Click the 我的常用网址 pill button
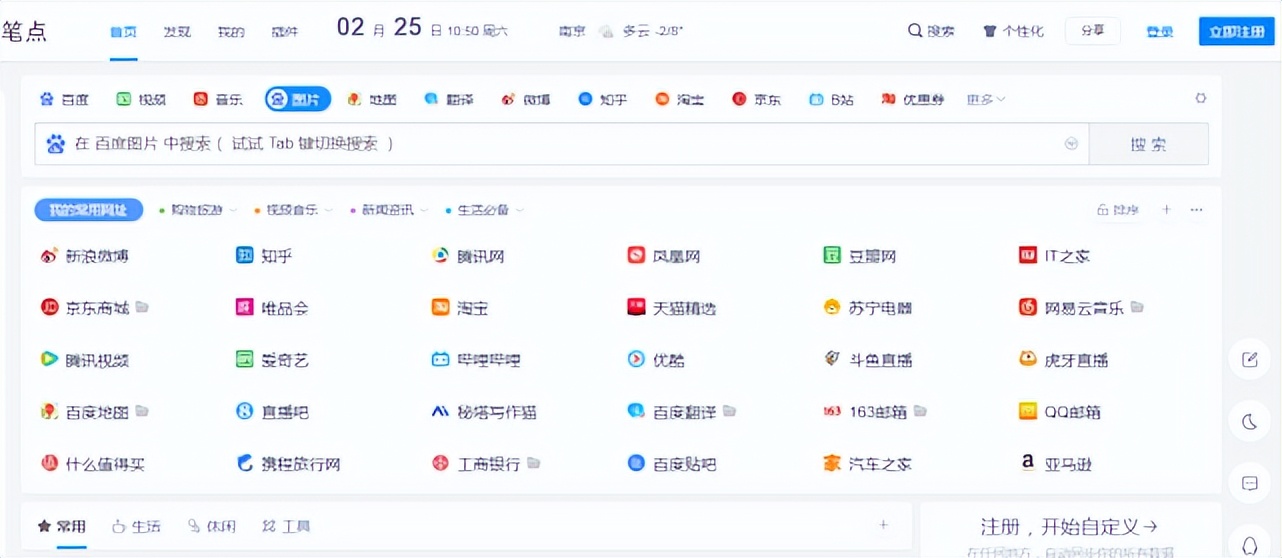The image size is (1282, 558). (89, 210)
